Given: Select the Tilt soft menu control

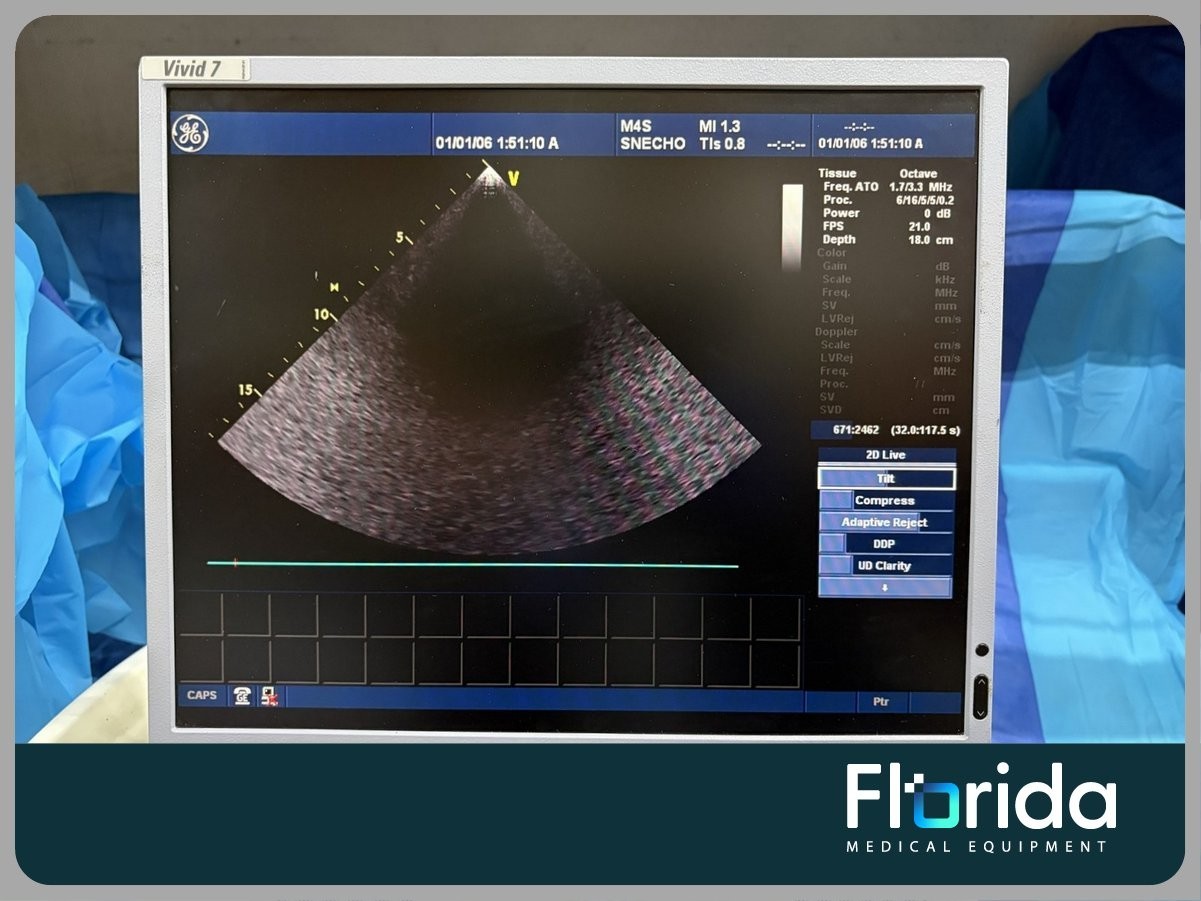Looking at the screenshot, I should click(886, 479).
